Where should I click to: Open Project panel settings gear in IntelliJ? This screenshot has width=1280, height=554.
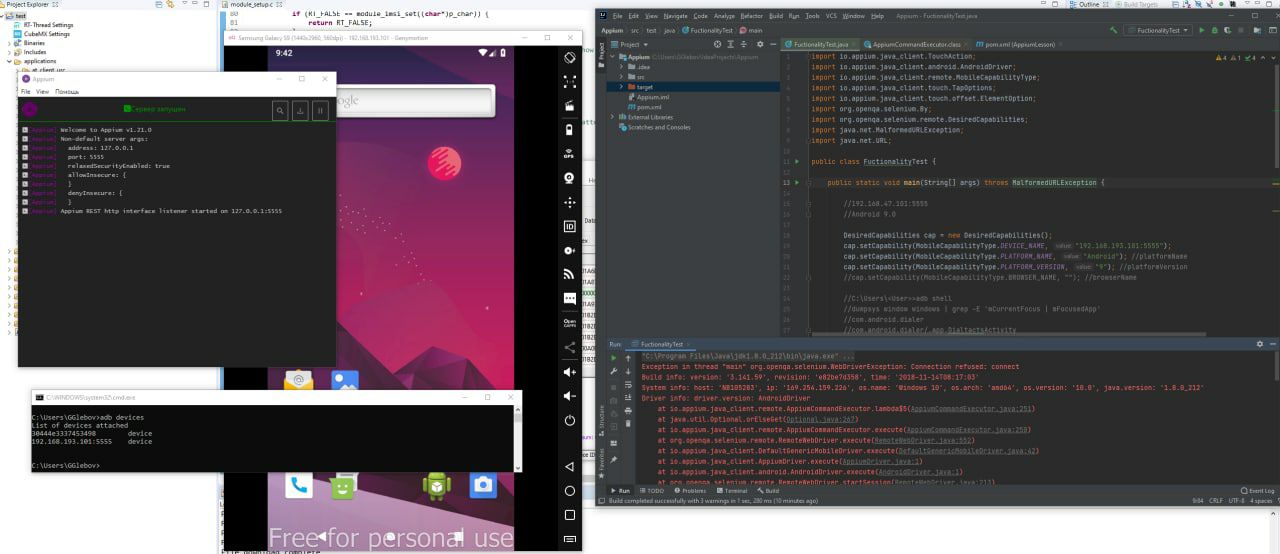760,45
